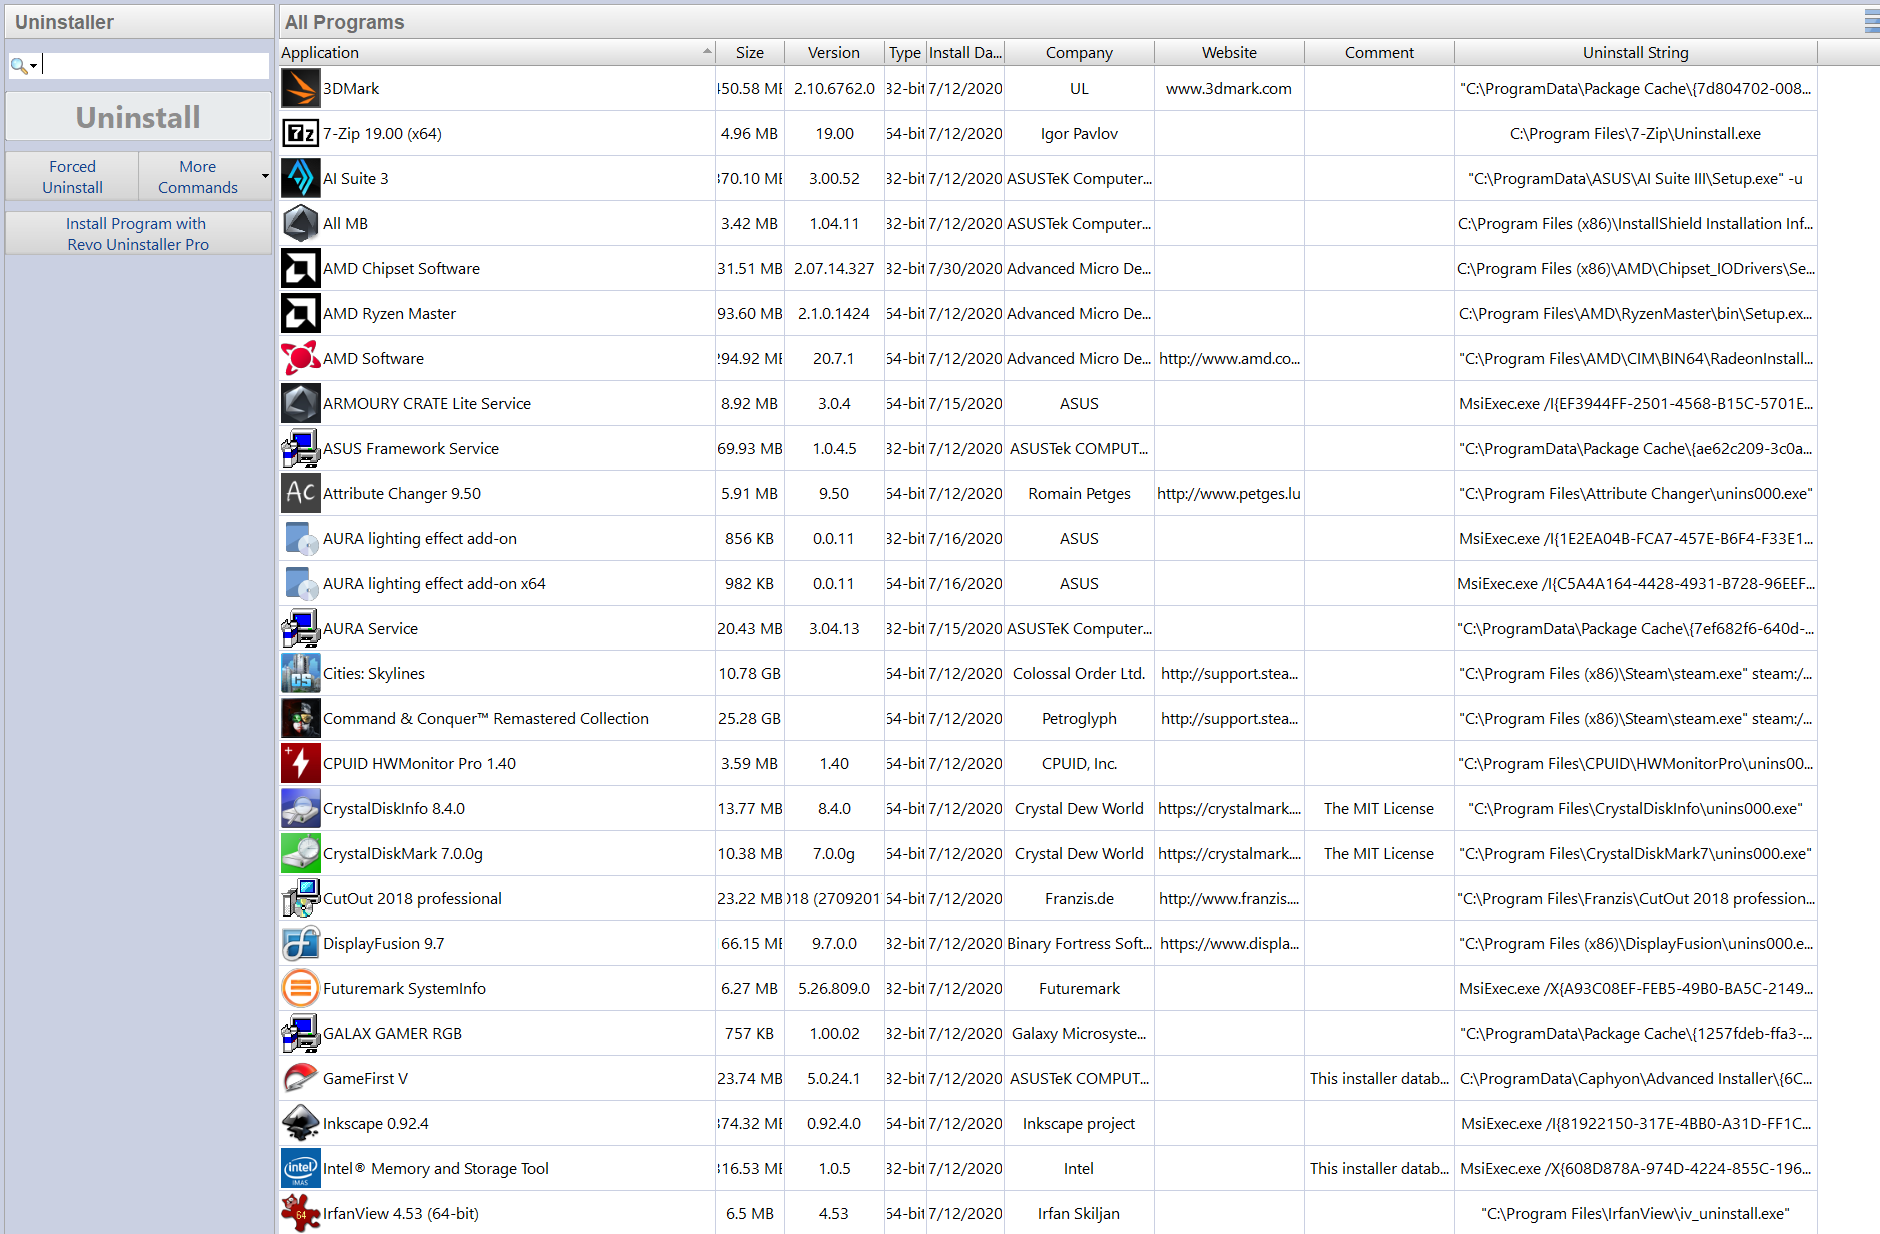The image size is (1880, 1234).
Task: Select the CPUID, Inc. company cell
Action: [x=1079, y=763]
